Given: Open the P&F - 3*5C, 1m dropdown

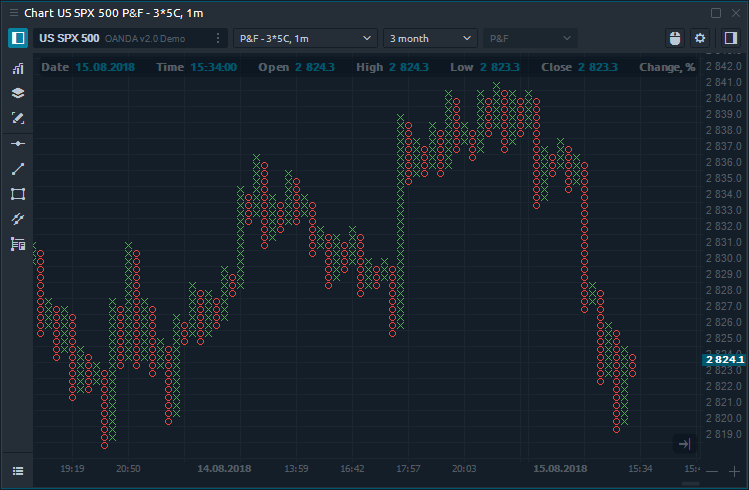Looking at the screenshot, I should (x=304, y=38).
